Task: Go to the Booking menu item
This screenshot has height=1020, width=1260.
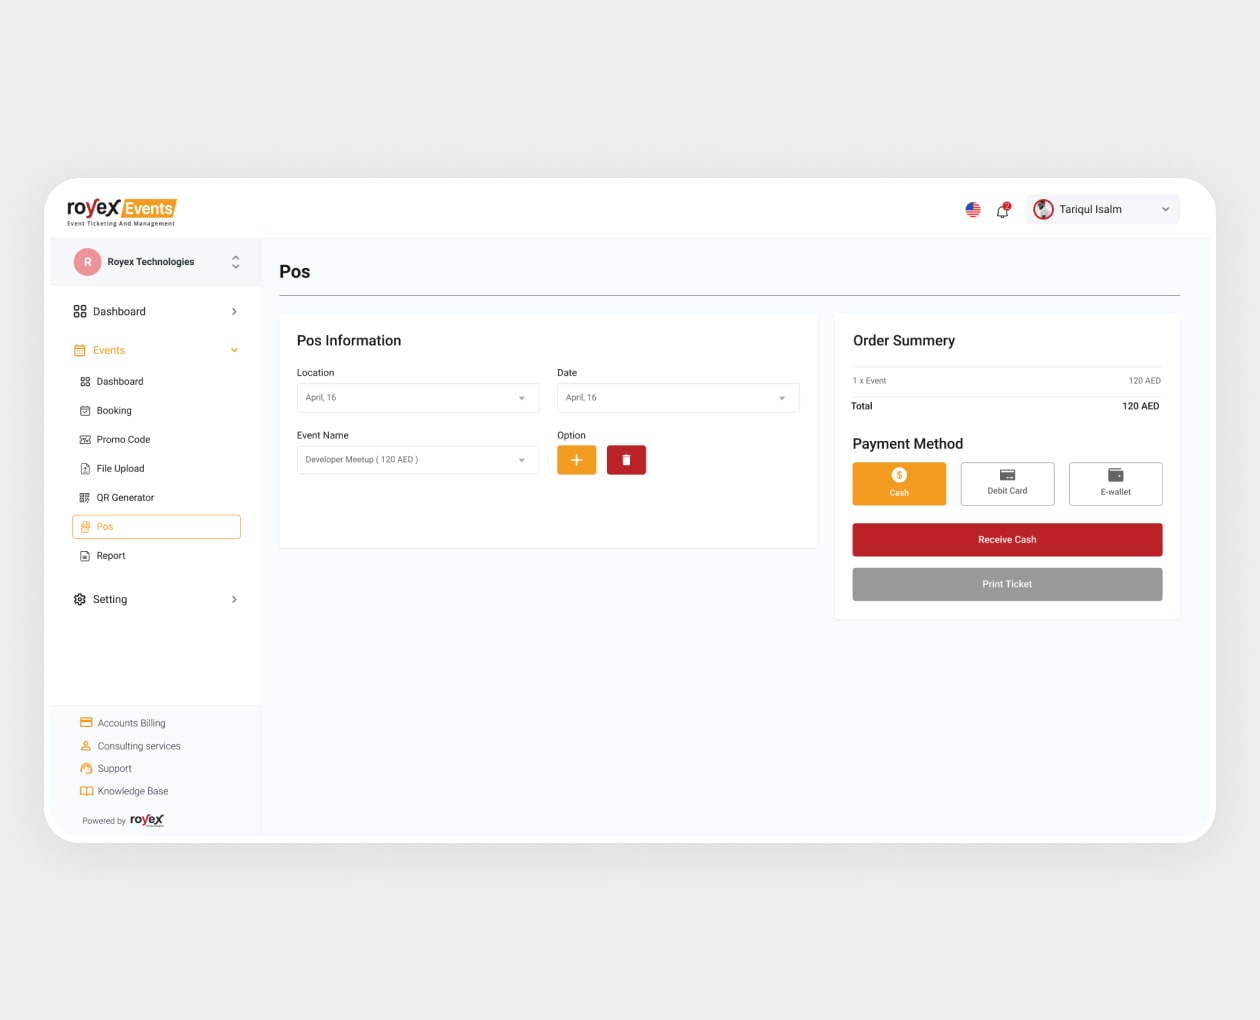Action: tap(114, 411)
